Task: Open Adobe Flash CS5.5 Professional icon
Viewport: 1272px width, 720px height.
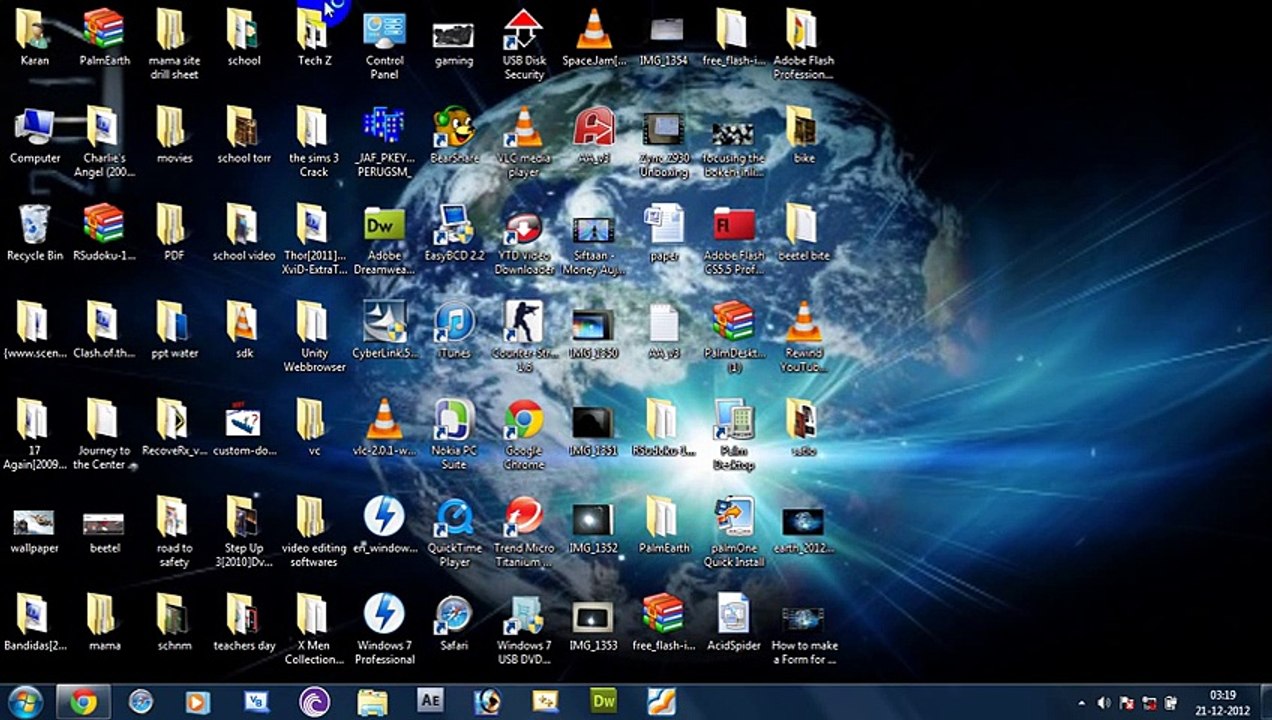Action: coord(734,241)
